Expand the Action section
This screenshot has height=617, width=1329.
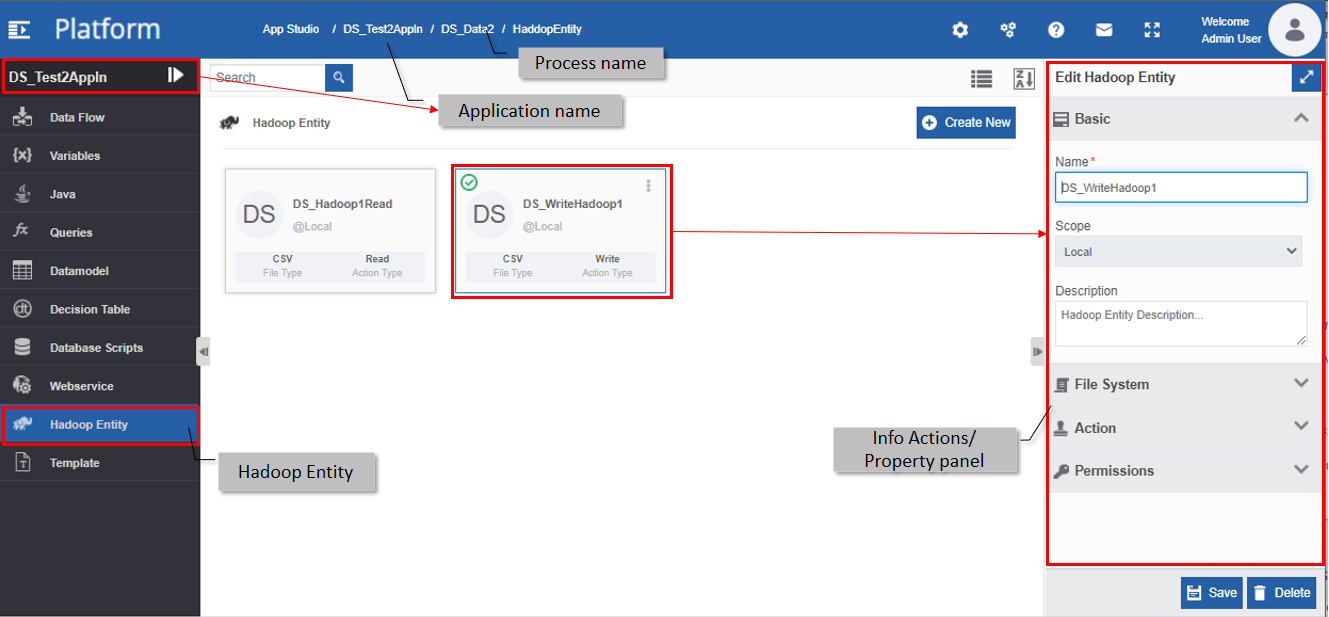click(1184, 427)
